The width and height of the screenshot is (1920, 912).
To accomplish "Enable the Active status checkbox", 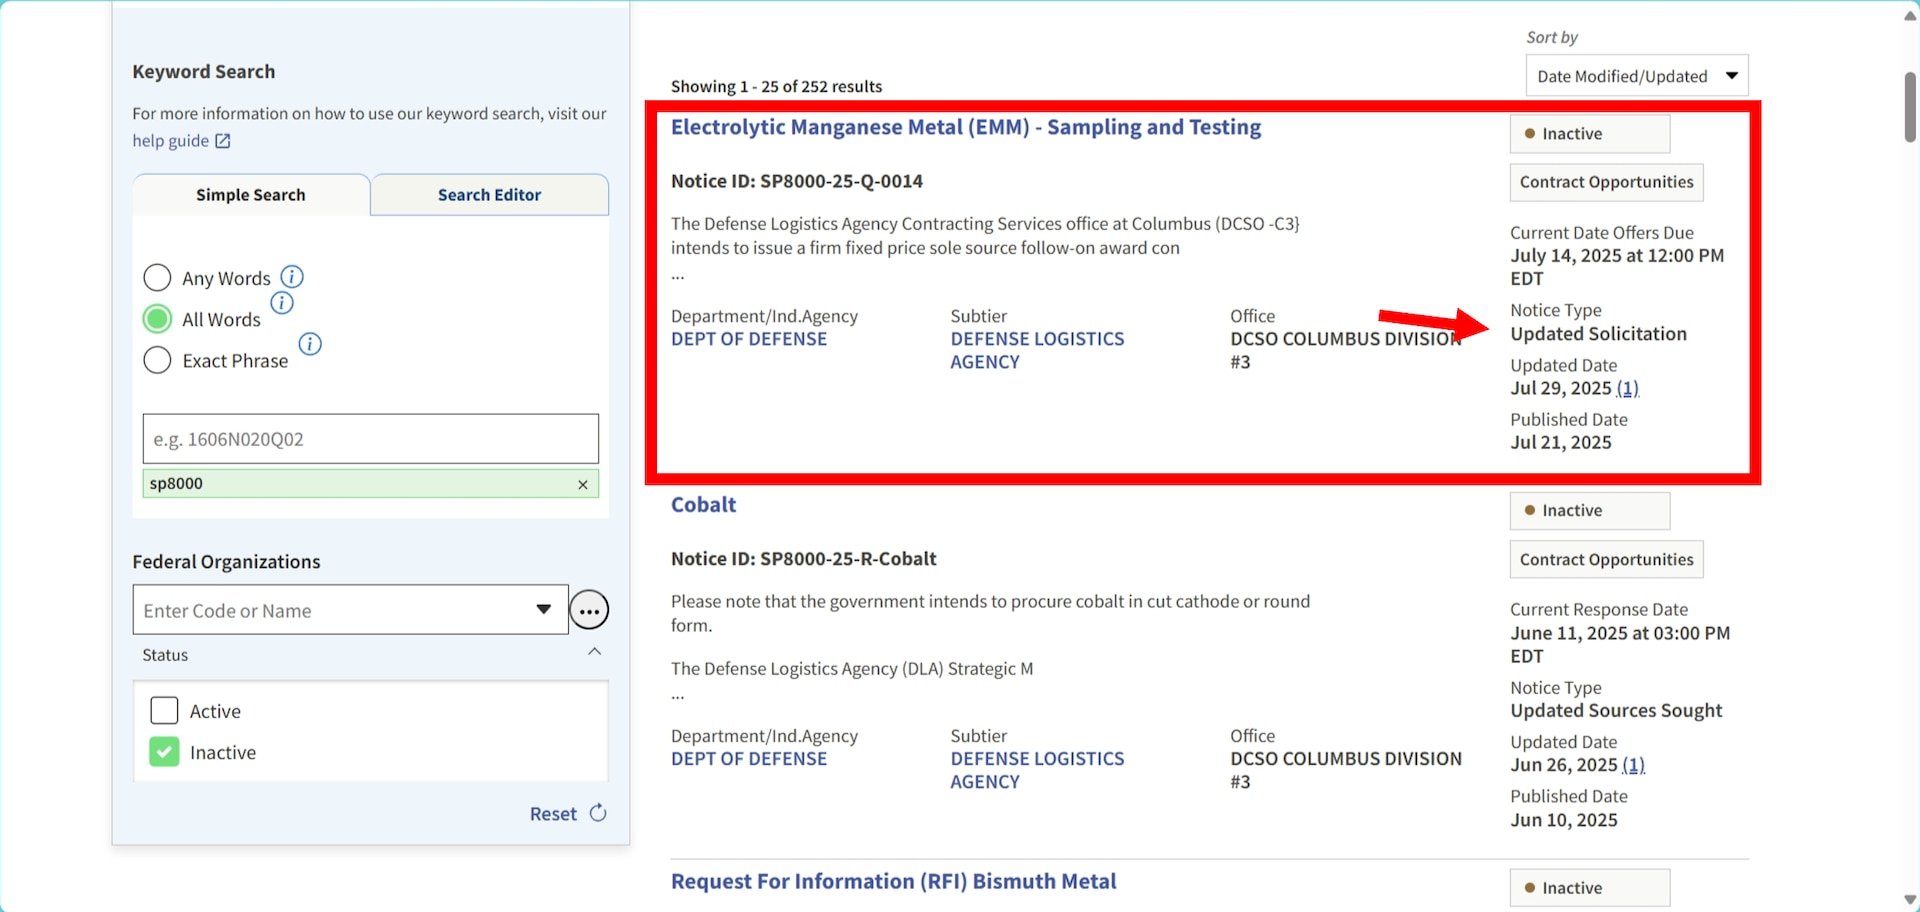I will pyautogui.click(x=164, y=711).
